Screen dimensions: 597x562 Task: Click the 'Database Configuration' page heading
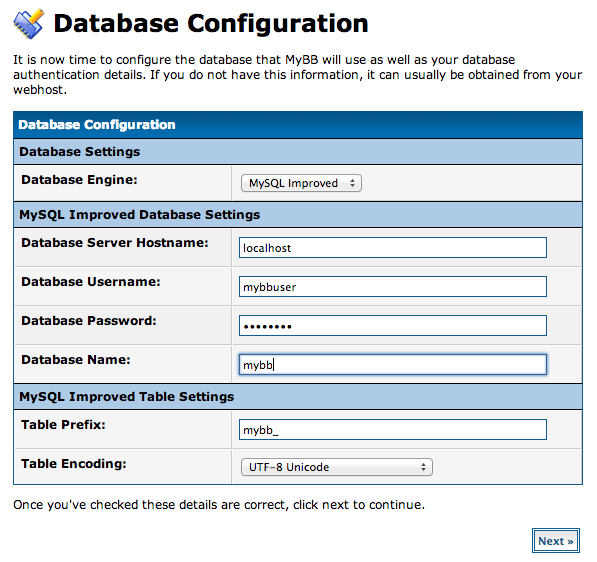pyautogui.click(x=211, y=24)
